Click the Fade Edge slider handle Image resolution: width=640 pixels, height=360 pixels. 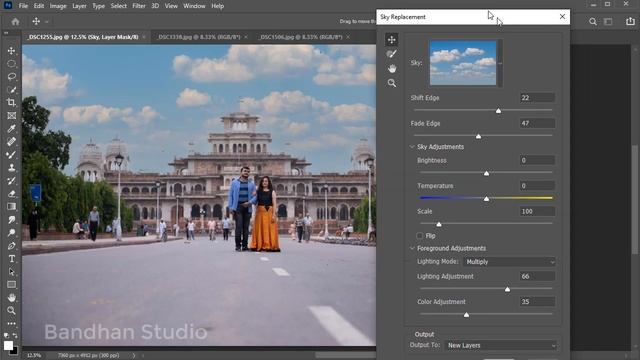(x=478, y=136)
